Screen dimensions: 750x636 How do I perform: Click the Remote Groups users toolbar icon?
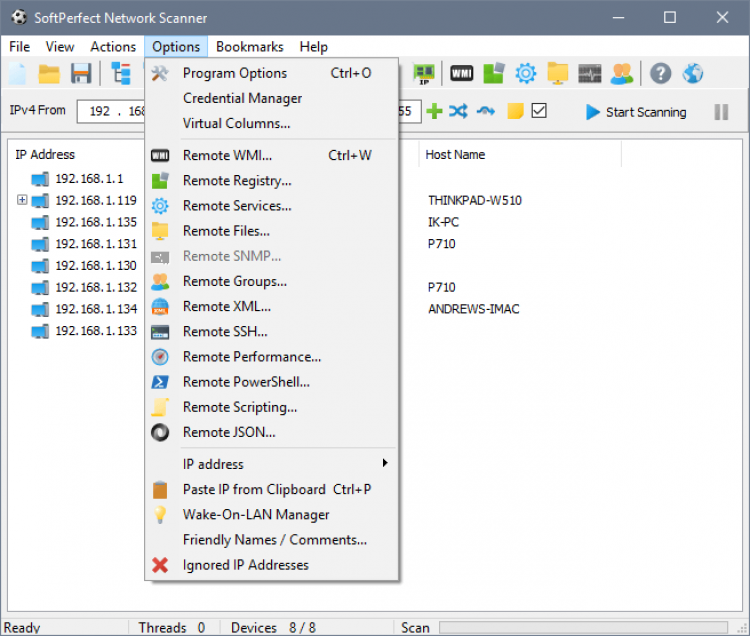622,74
